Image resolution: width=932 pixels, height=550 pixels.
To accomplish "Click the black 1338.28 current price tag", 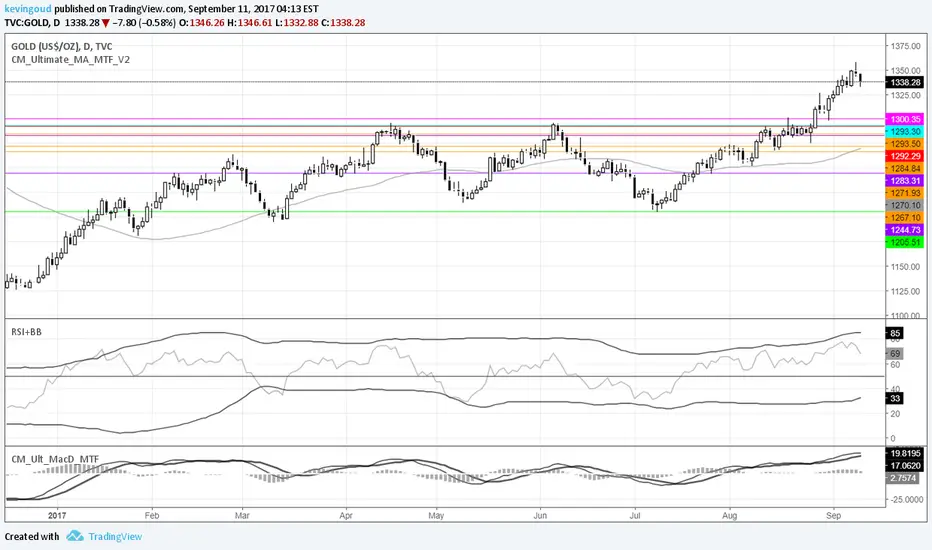I will 905,83.
